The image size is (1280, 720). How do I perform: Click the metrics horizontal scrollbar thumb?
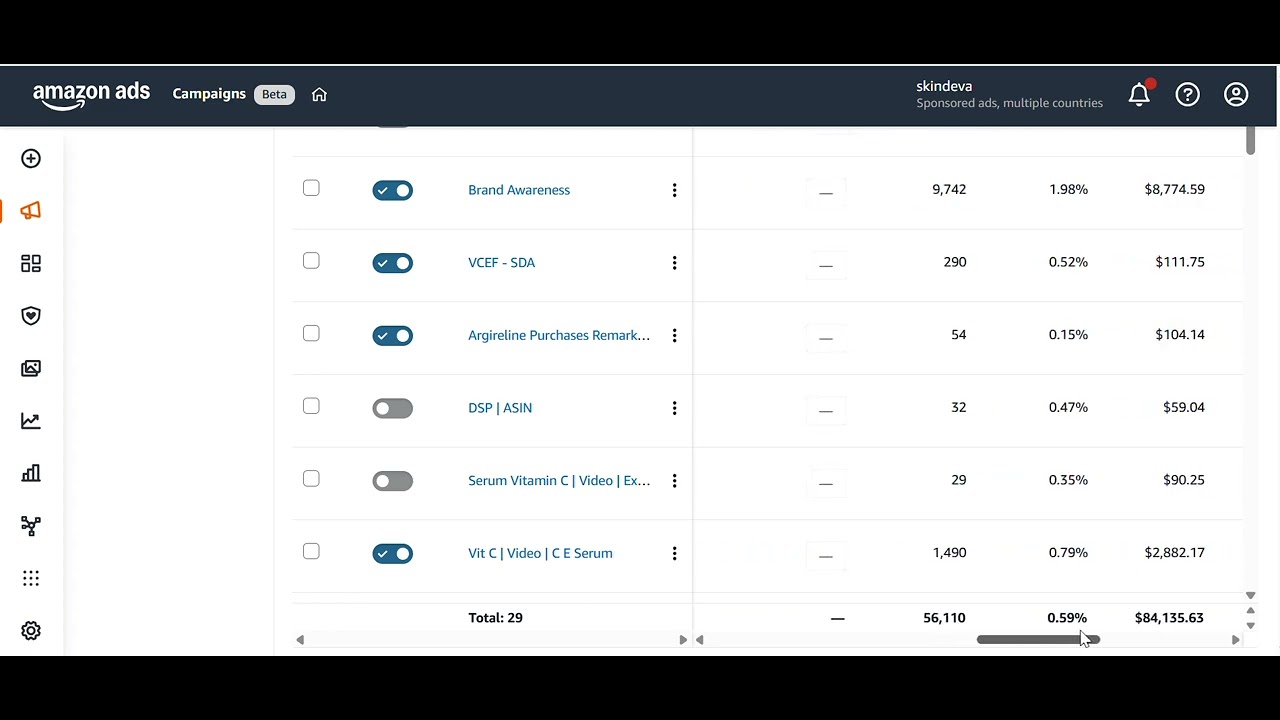tap(1038, 640)
